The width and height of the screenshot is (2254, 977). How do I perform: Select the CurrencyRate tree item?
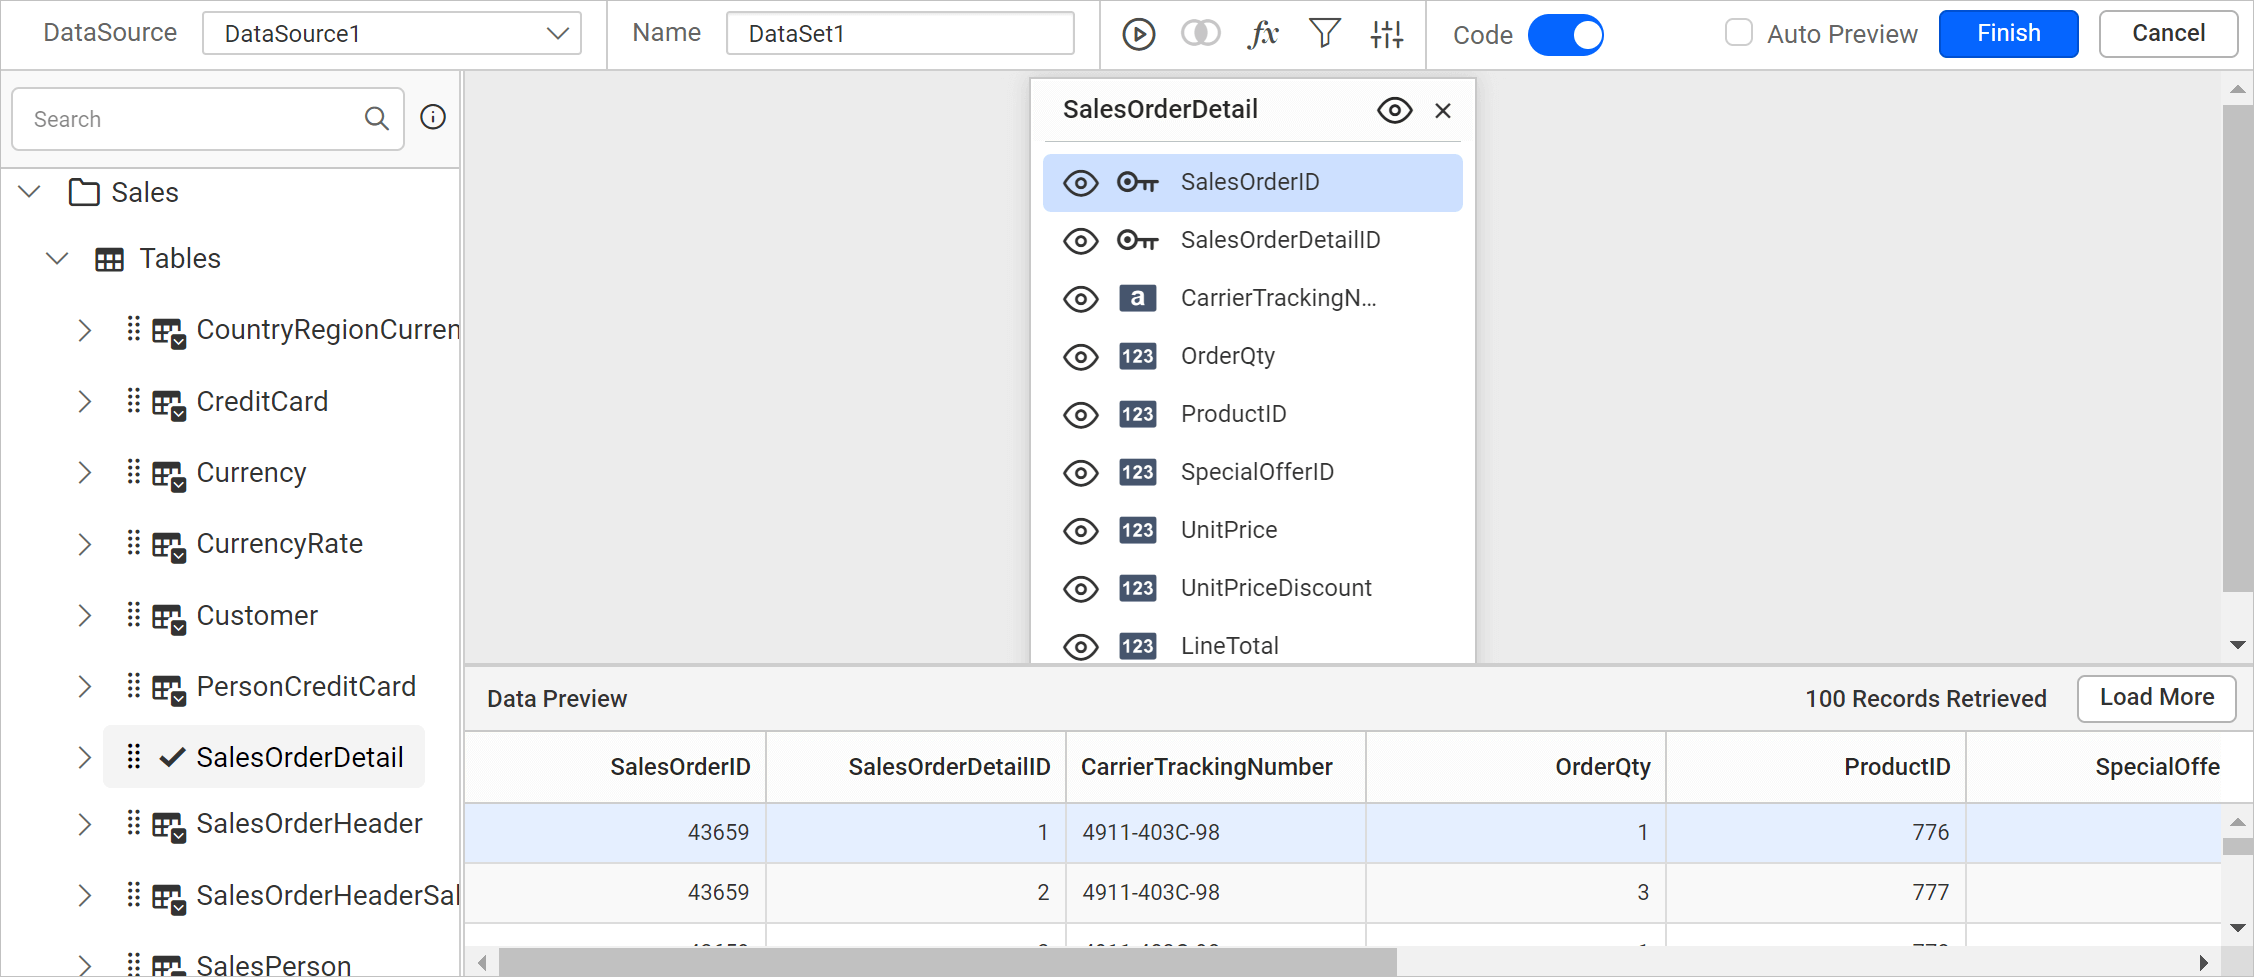[280, 543]
